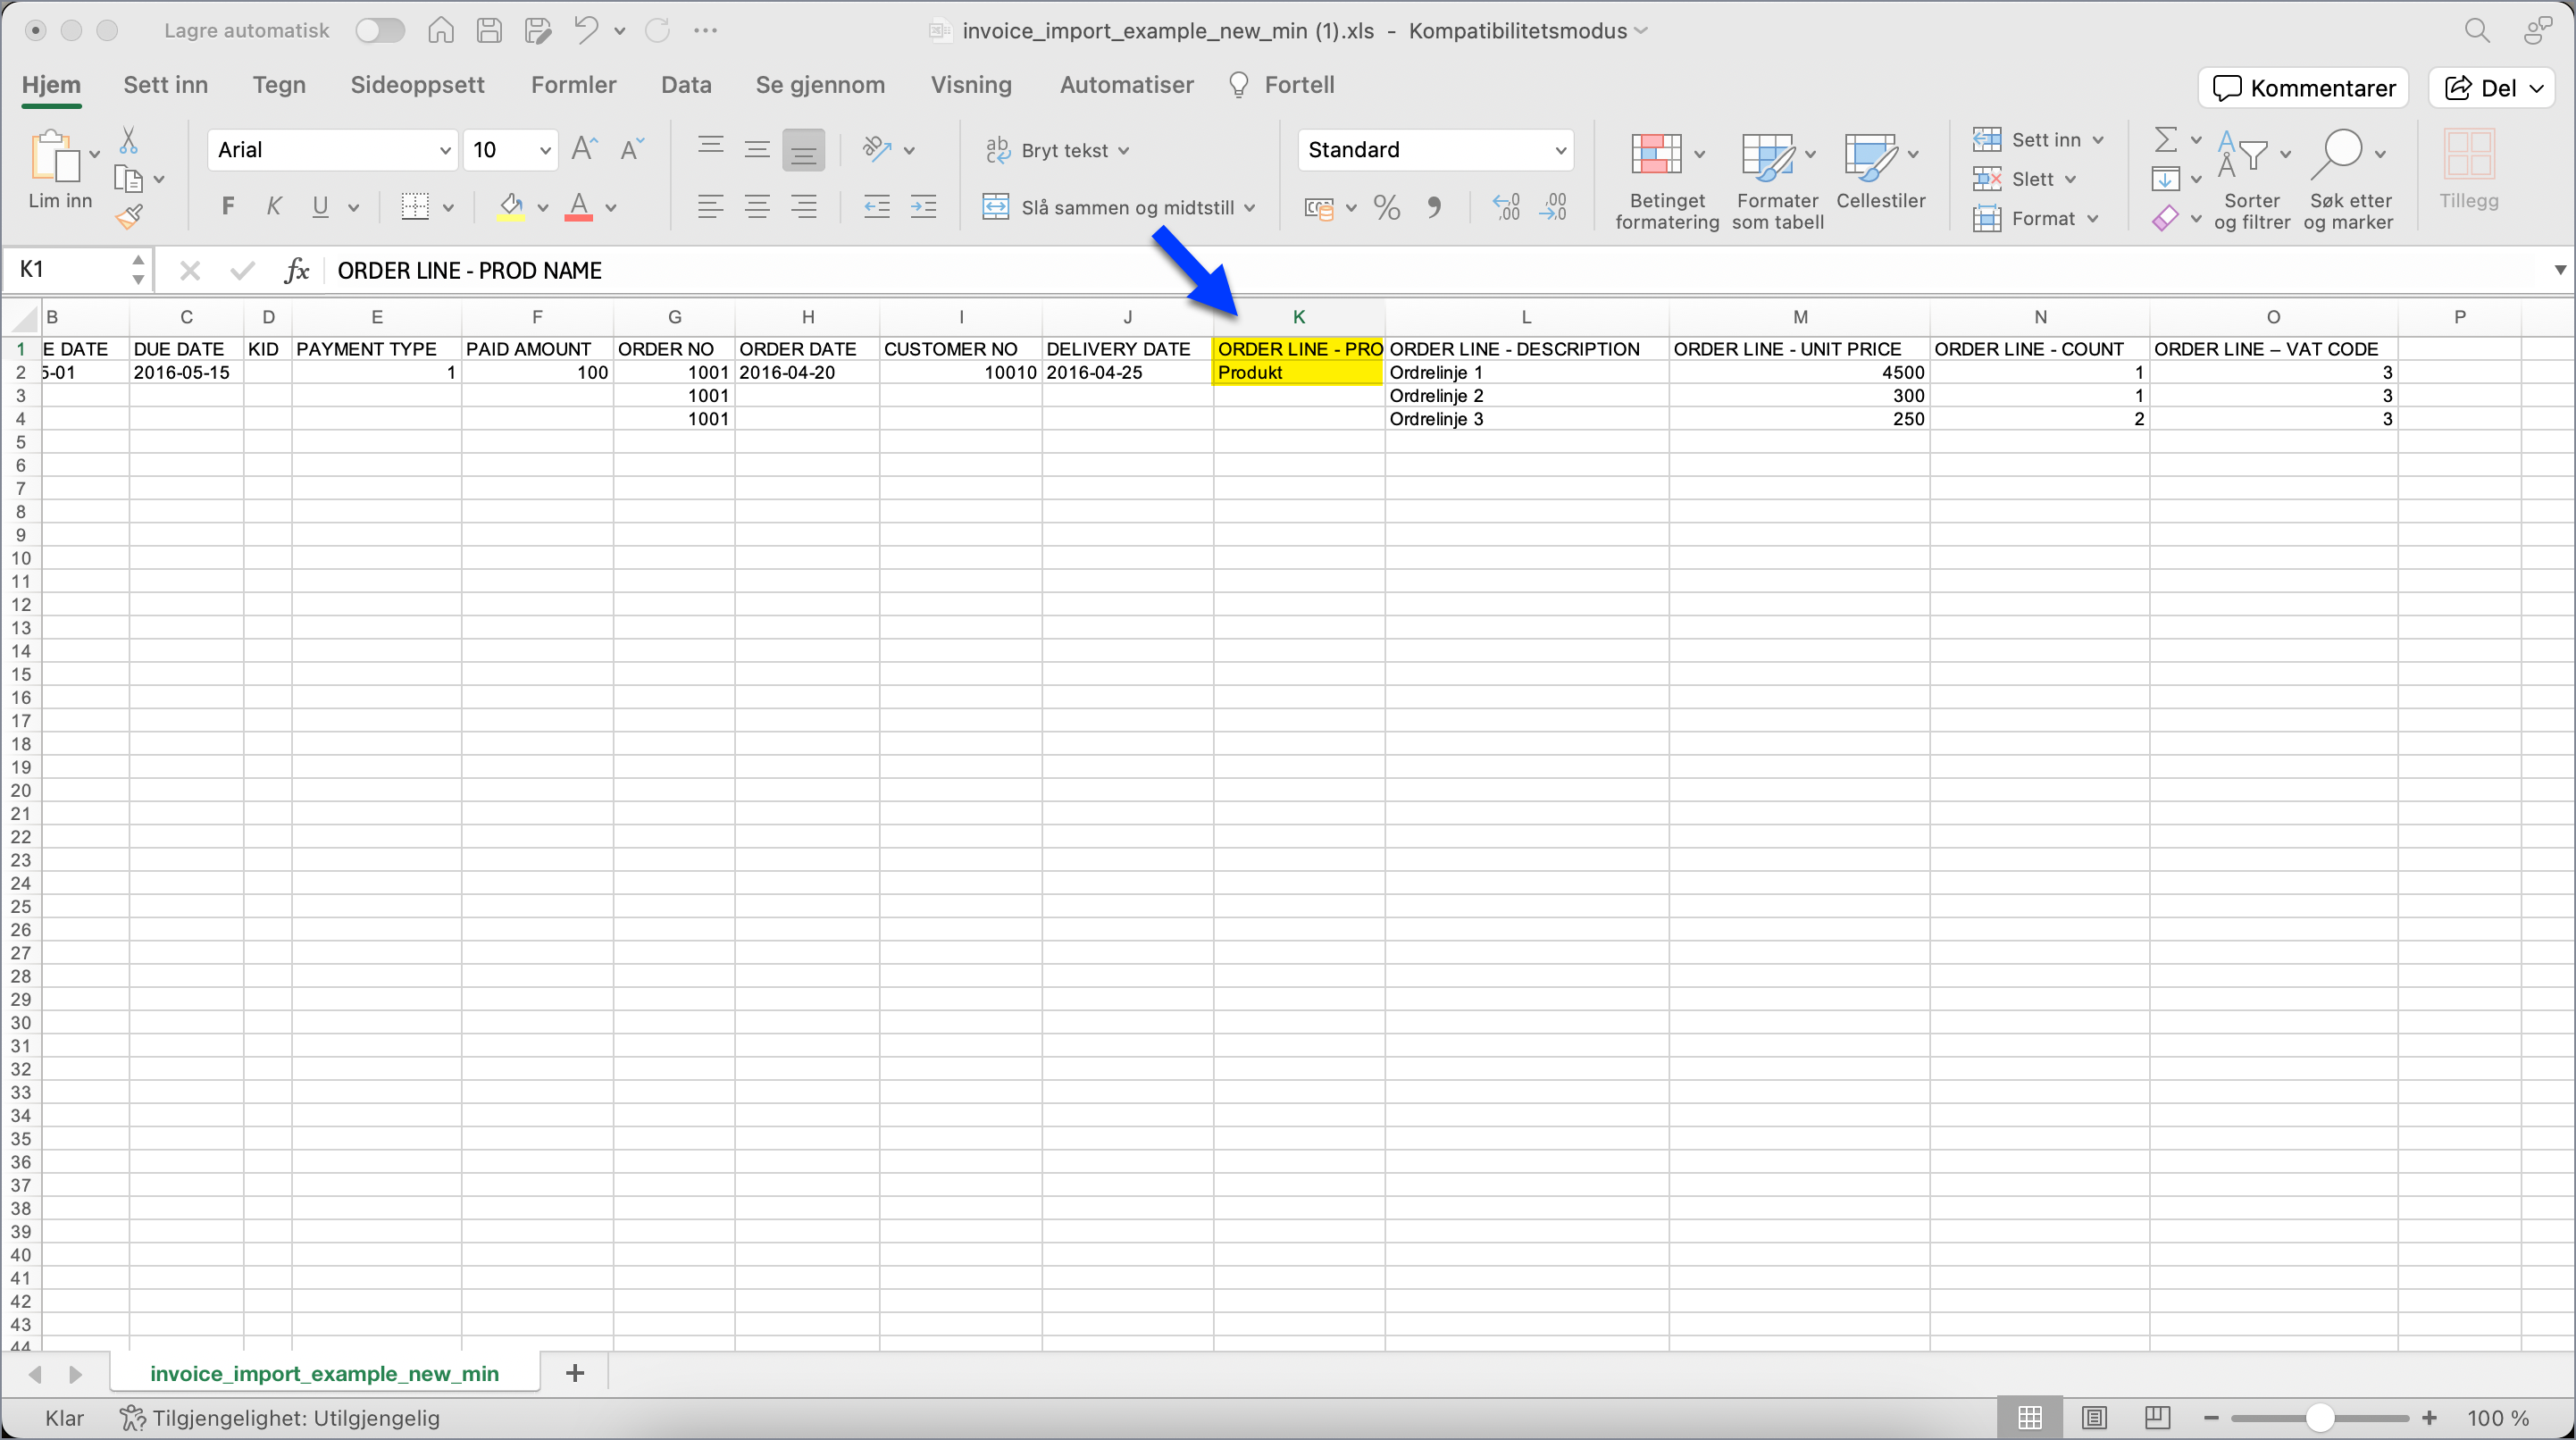Toggle bold with the F button
The height and width of the screenshot is (1440, 2576).
tap(228, 207)
